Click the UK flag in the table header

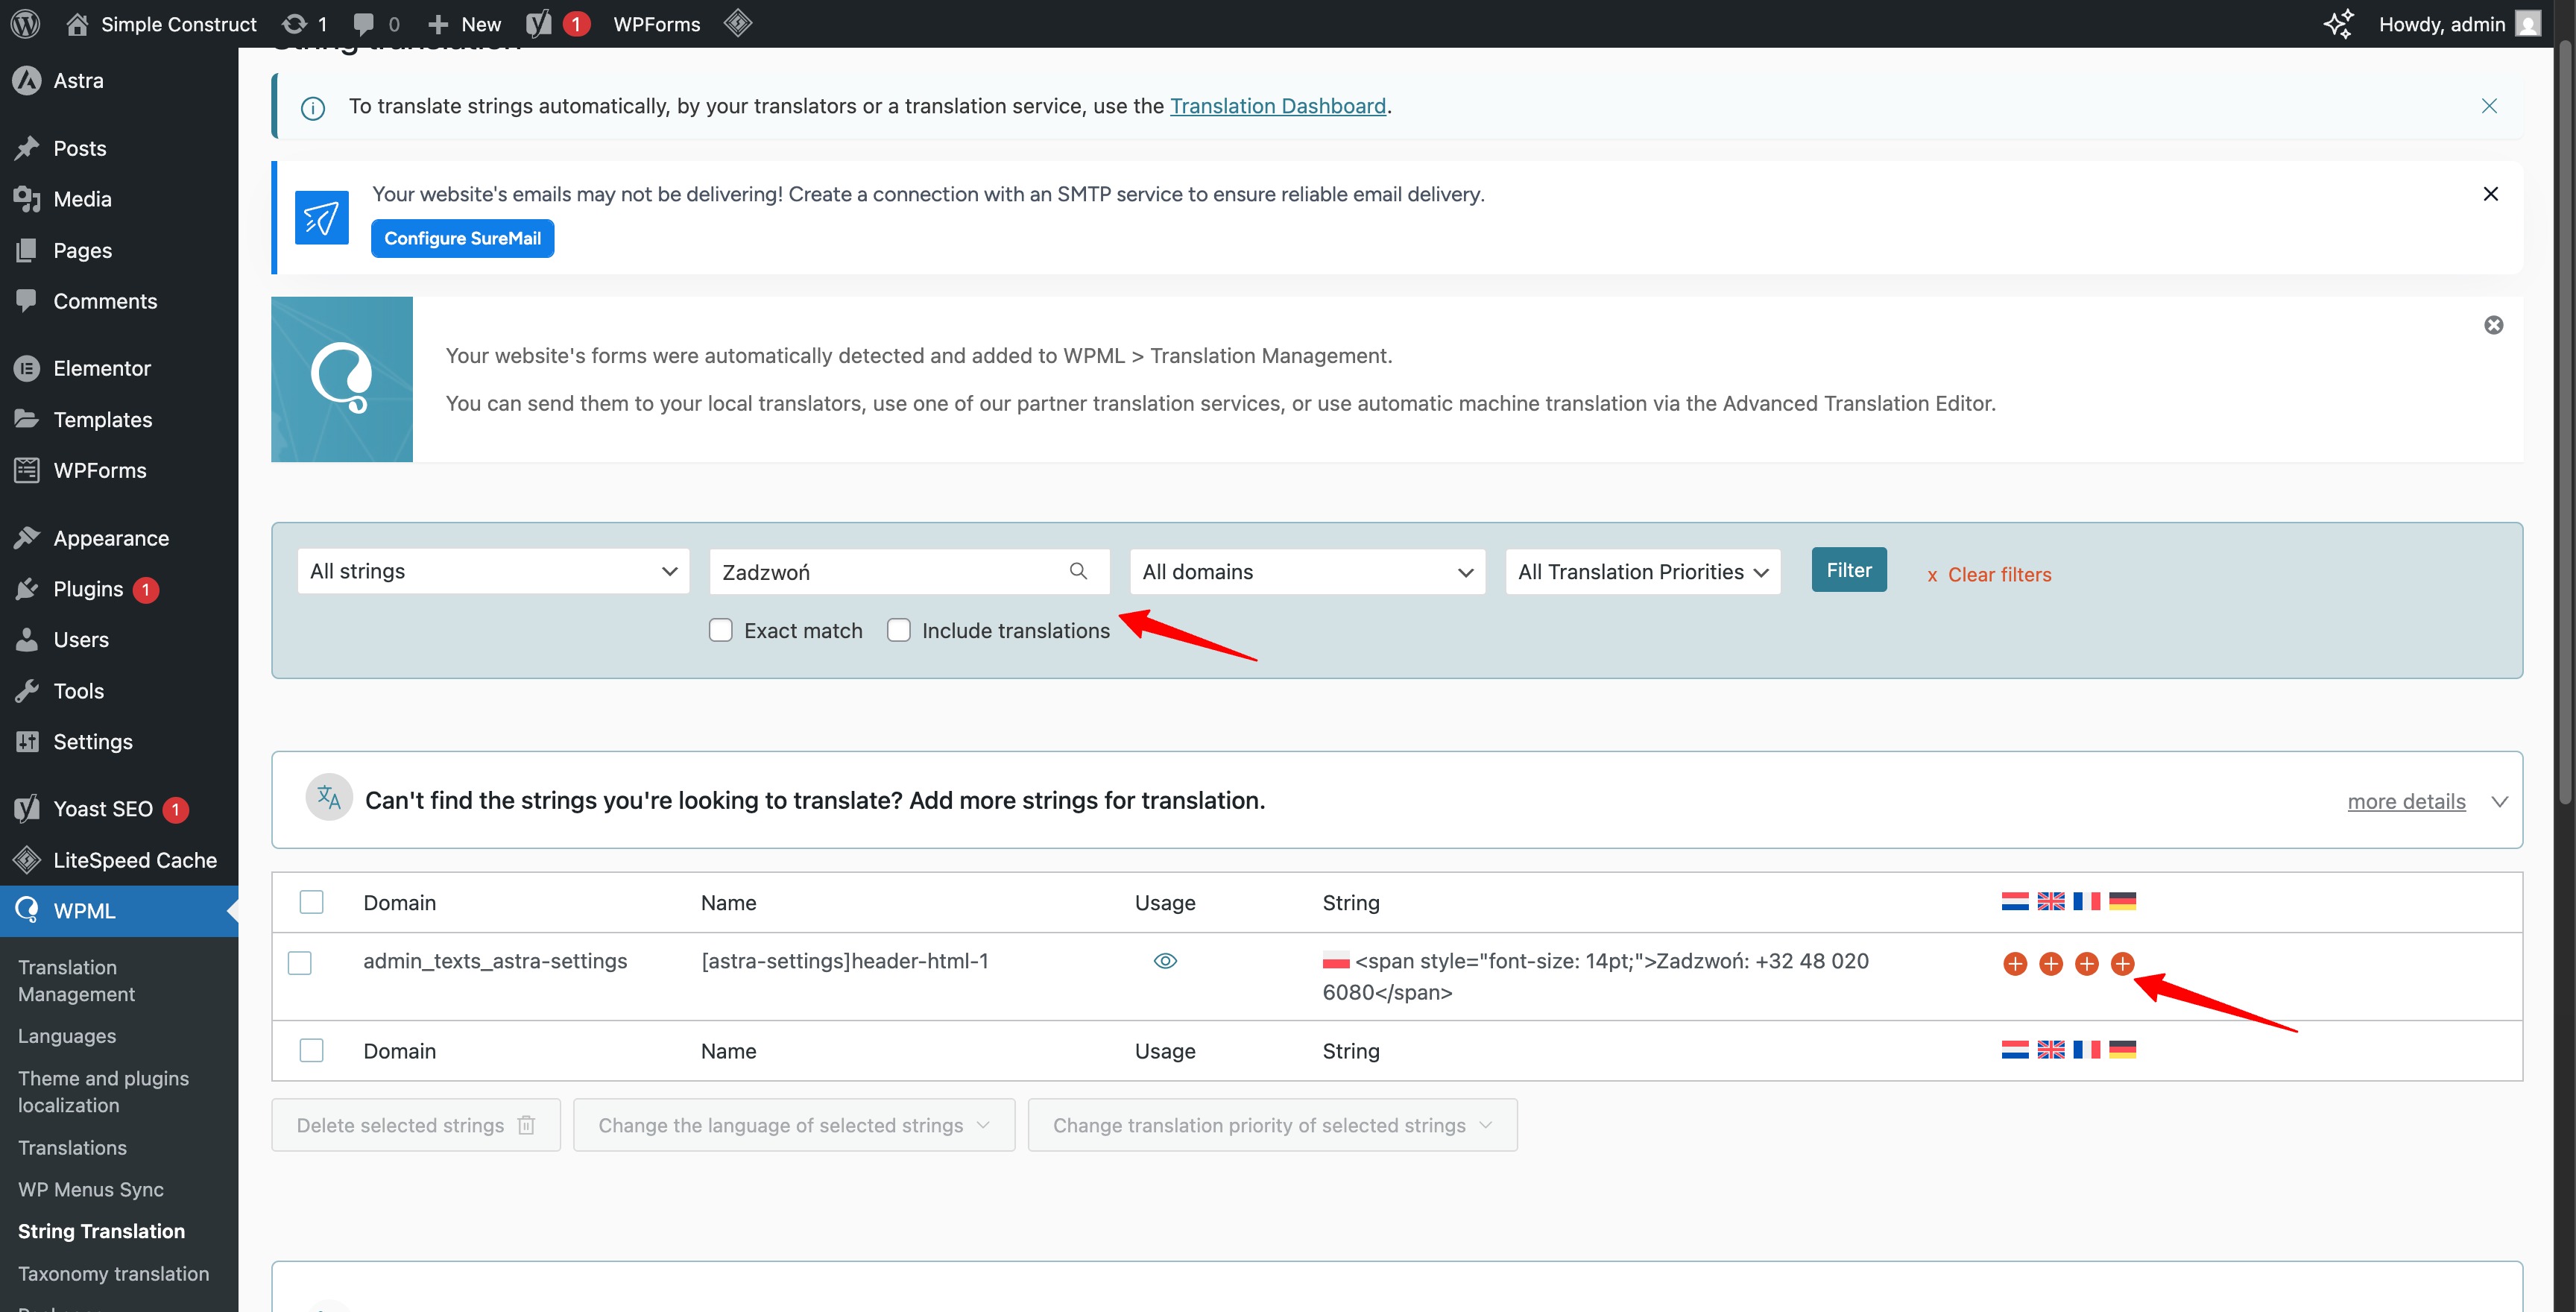[2051, 901]
